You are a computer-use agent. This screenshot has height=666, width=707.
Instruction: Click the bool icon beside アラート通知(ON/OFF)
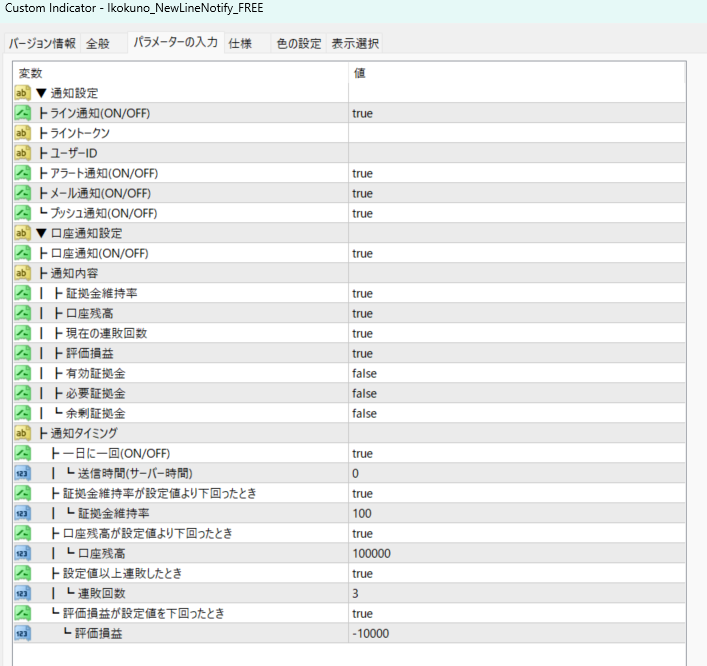23,173
